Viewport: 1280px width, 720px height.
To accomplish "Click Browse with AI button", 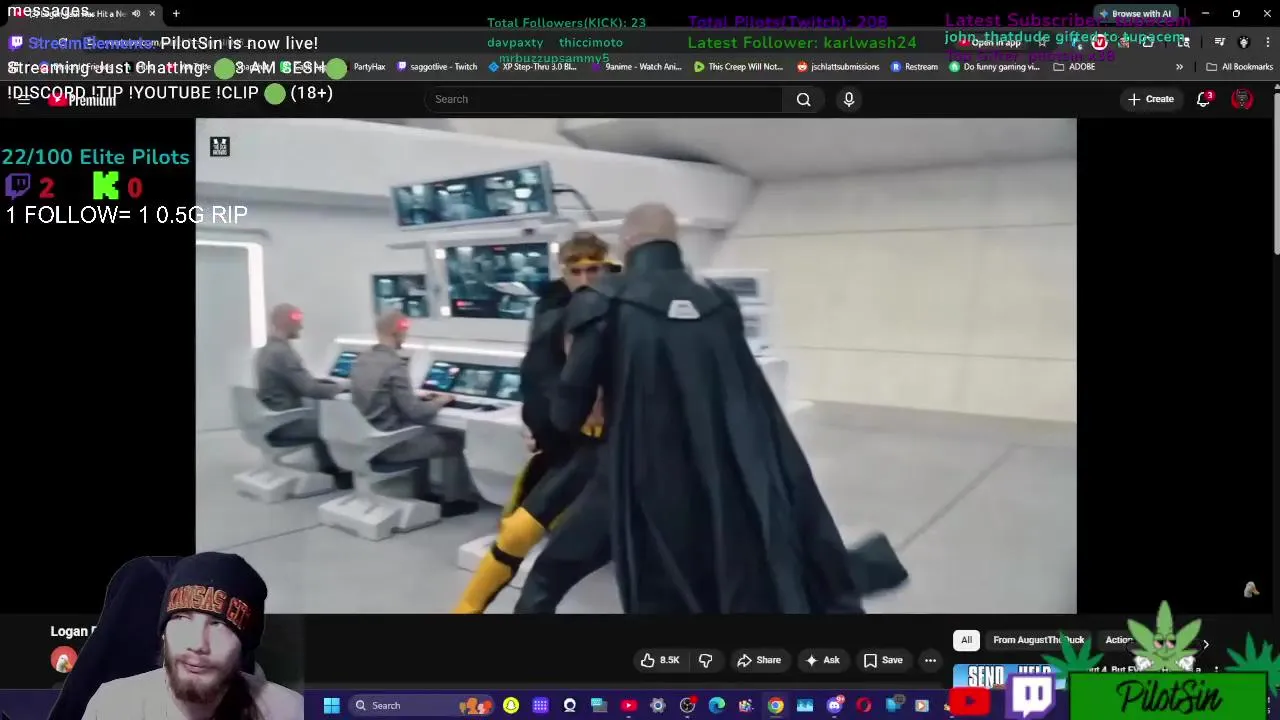I will click(x=1135, y=14).
